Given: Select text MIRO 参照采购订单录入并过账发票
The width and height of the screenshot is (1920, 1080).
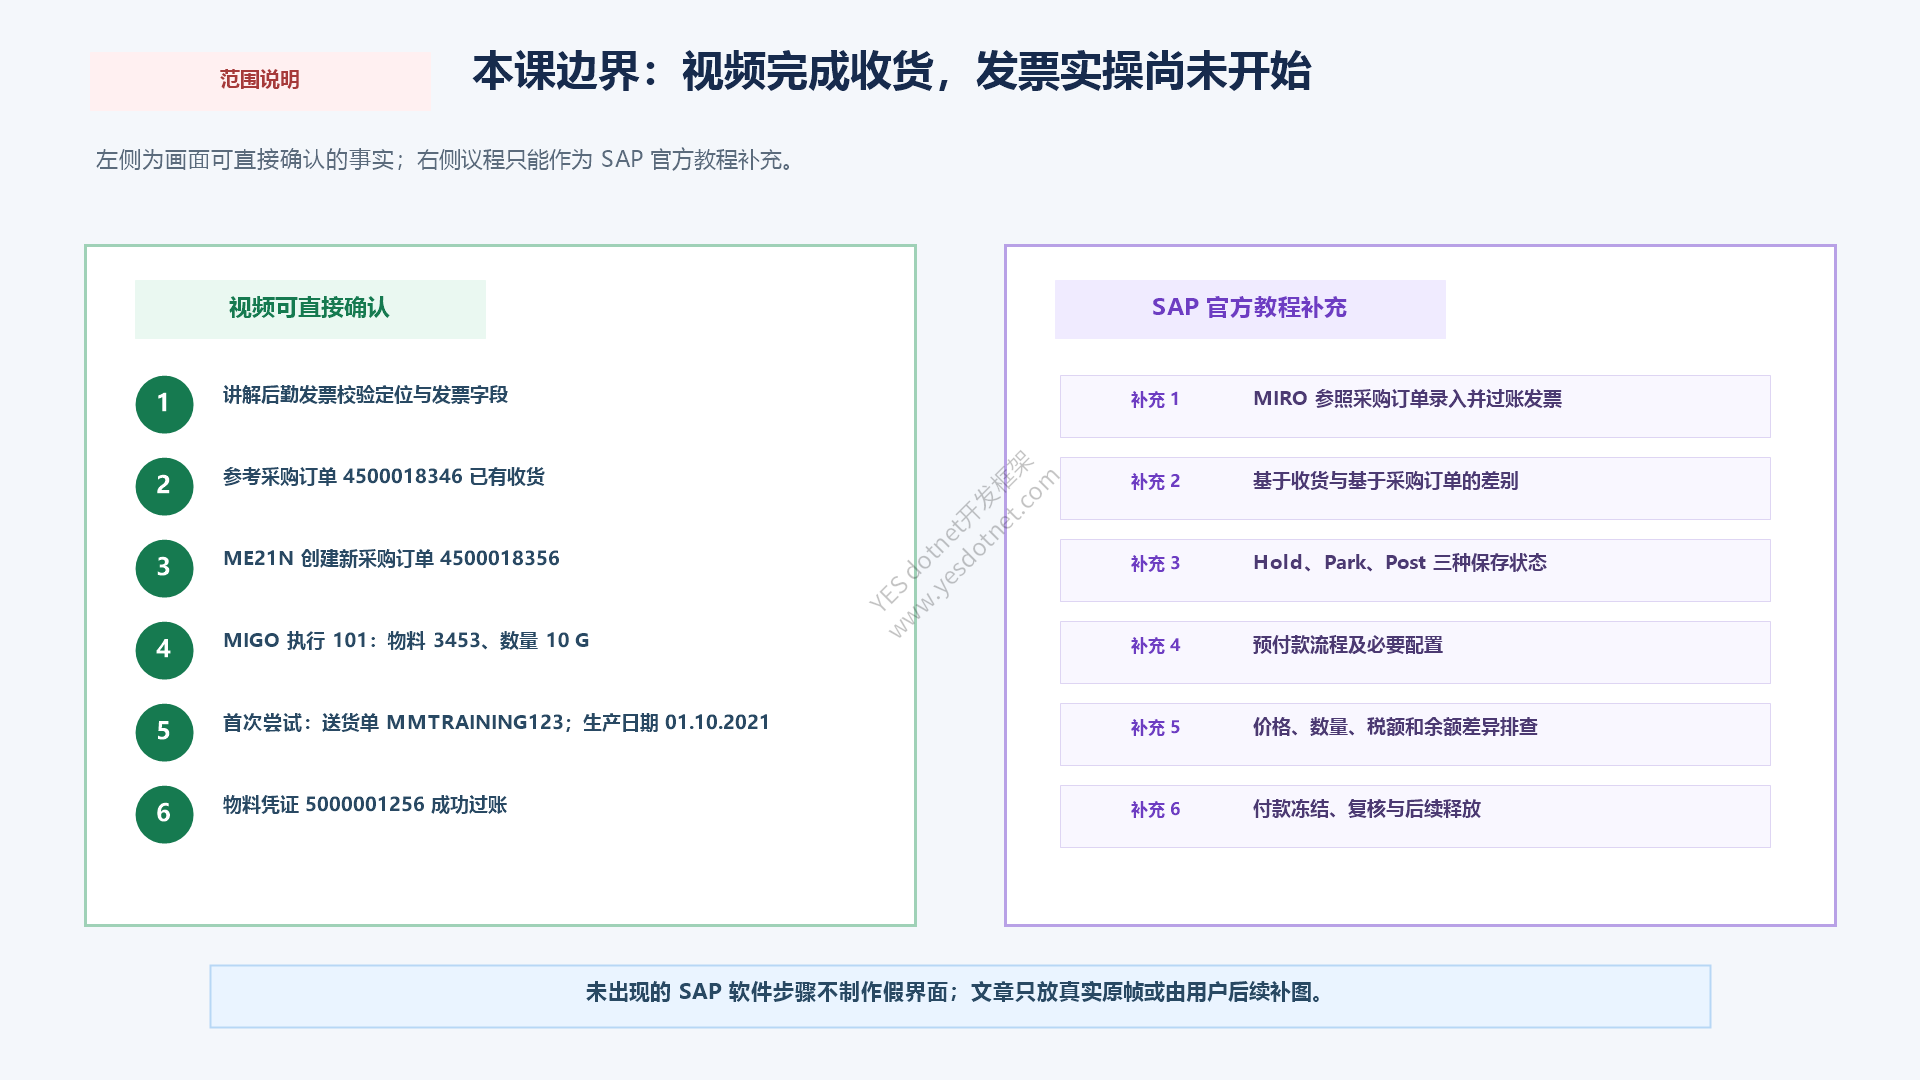Looking at the screenshot, I should tap(1407, 399).
